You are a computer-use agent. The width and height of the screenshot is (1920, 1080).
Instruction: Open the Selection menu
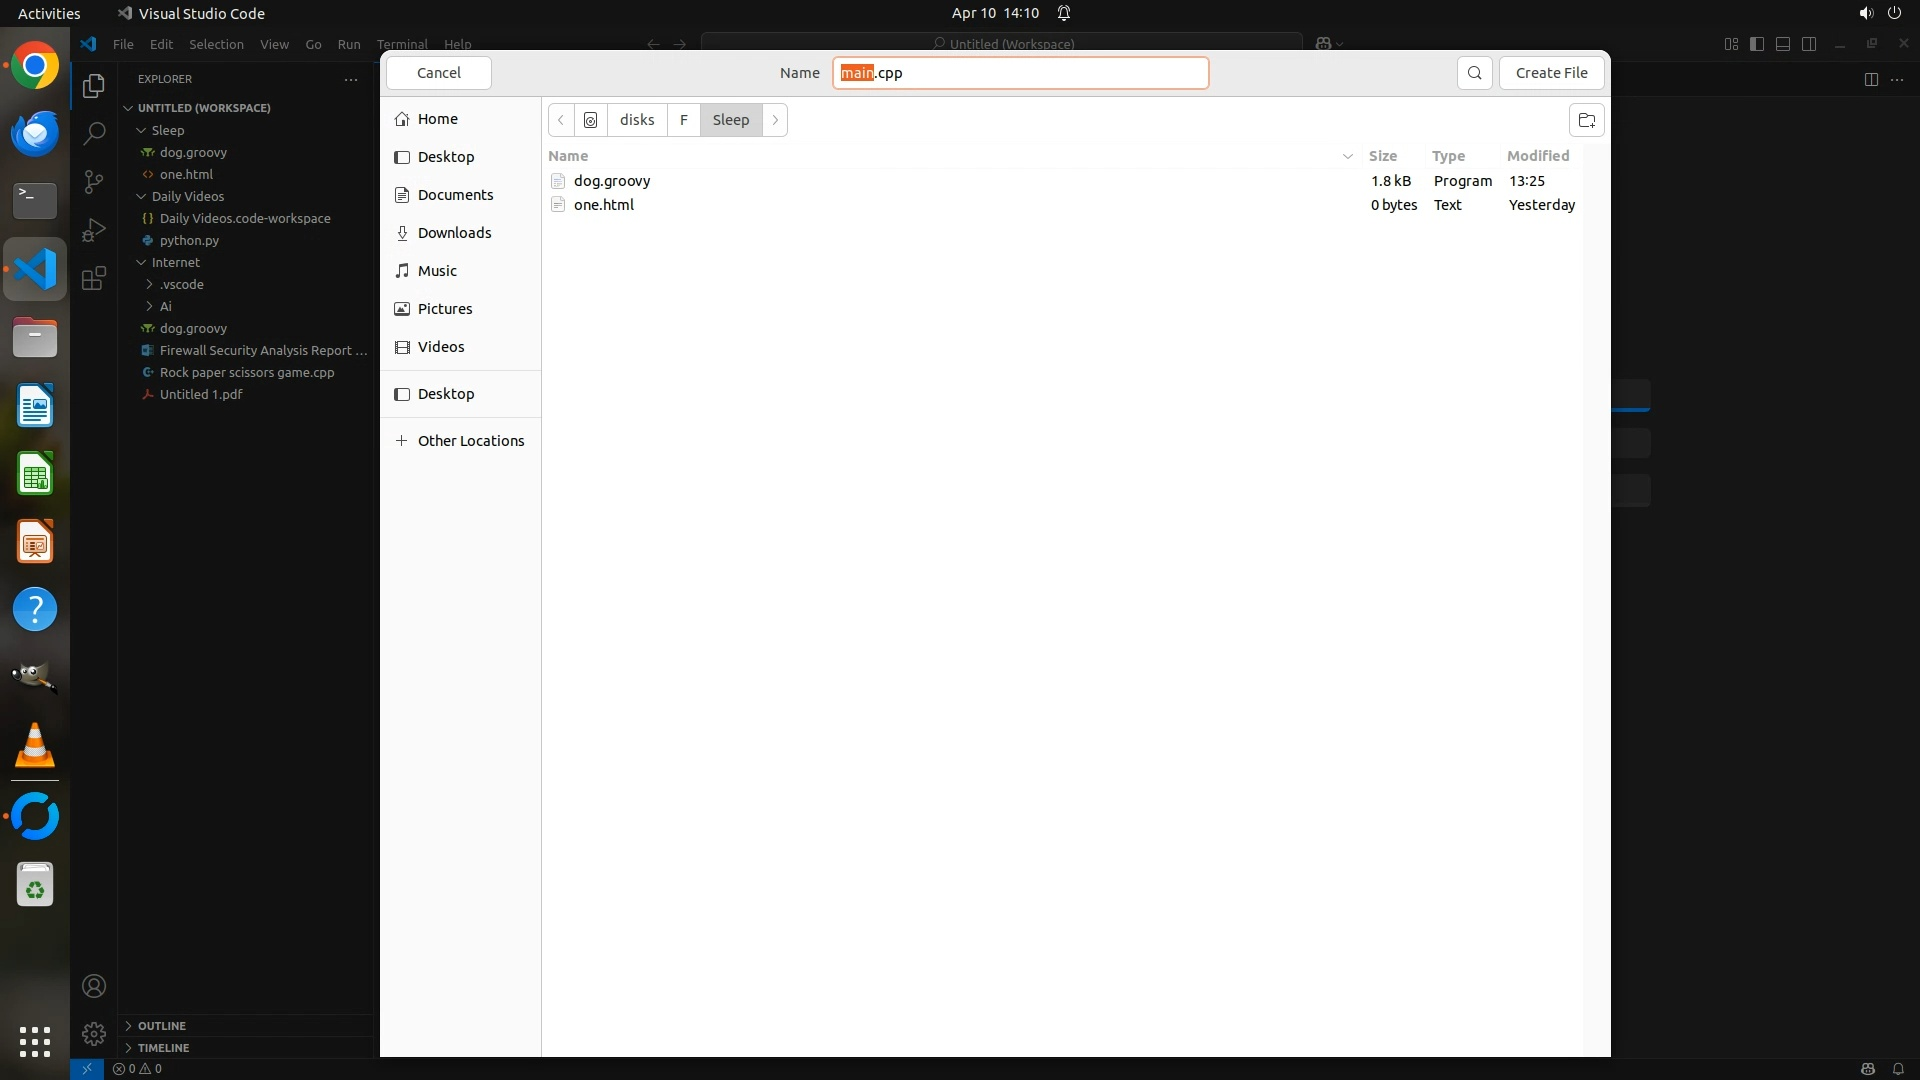(216, 44)
